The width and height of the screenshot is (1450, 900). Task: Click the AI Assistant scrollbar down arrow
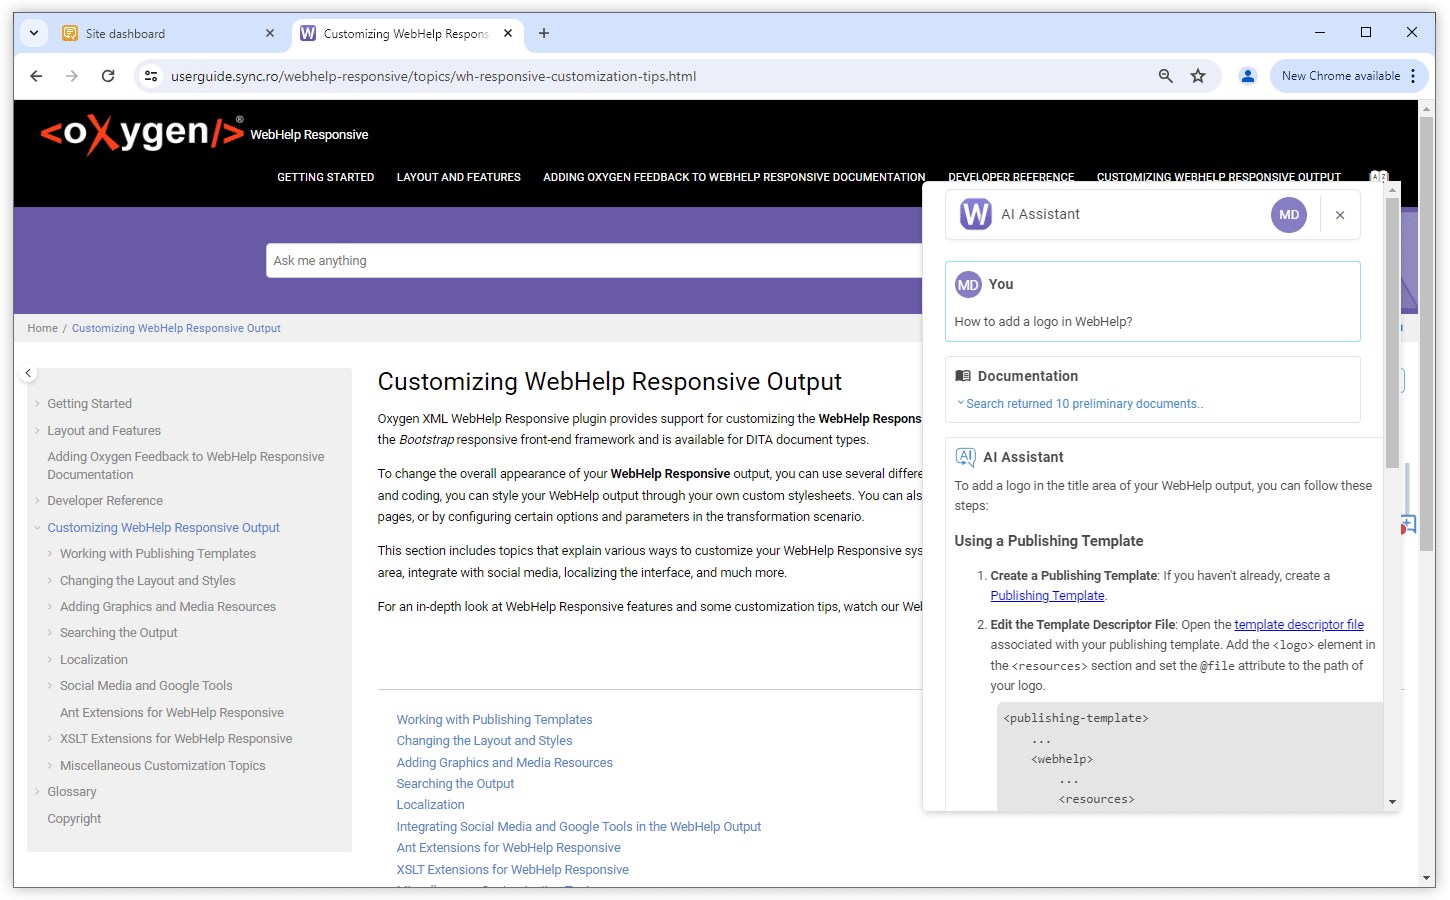tap(1392, 802)
